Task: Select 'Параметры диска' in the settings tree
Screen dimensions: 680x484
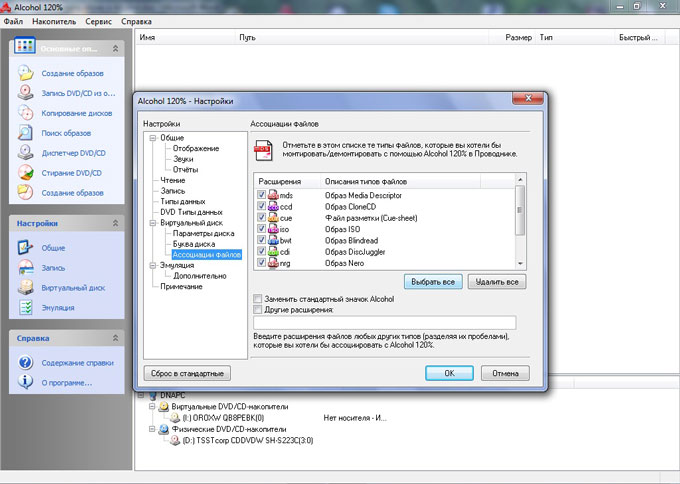Action: (203, 233)
